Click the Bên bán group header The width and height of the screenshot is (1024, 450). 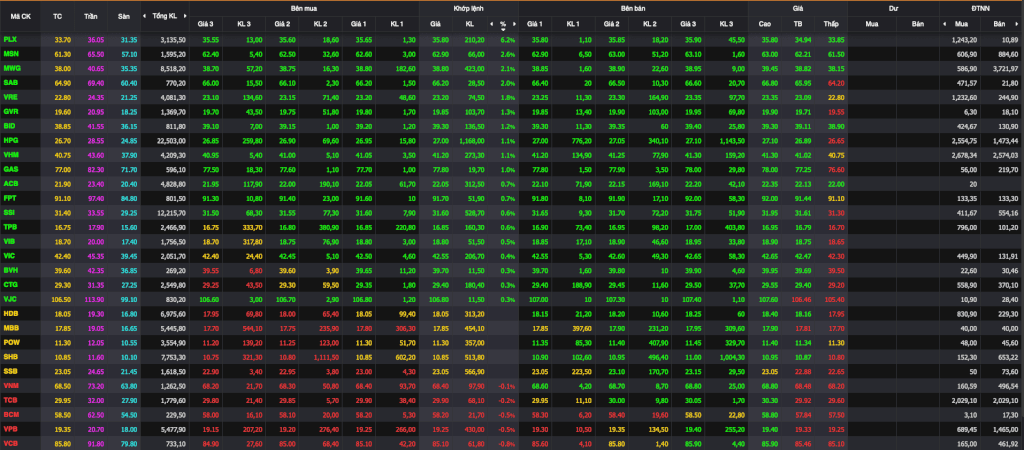(x=633, y=8)
